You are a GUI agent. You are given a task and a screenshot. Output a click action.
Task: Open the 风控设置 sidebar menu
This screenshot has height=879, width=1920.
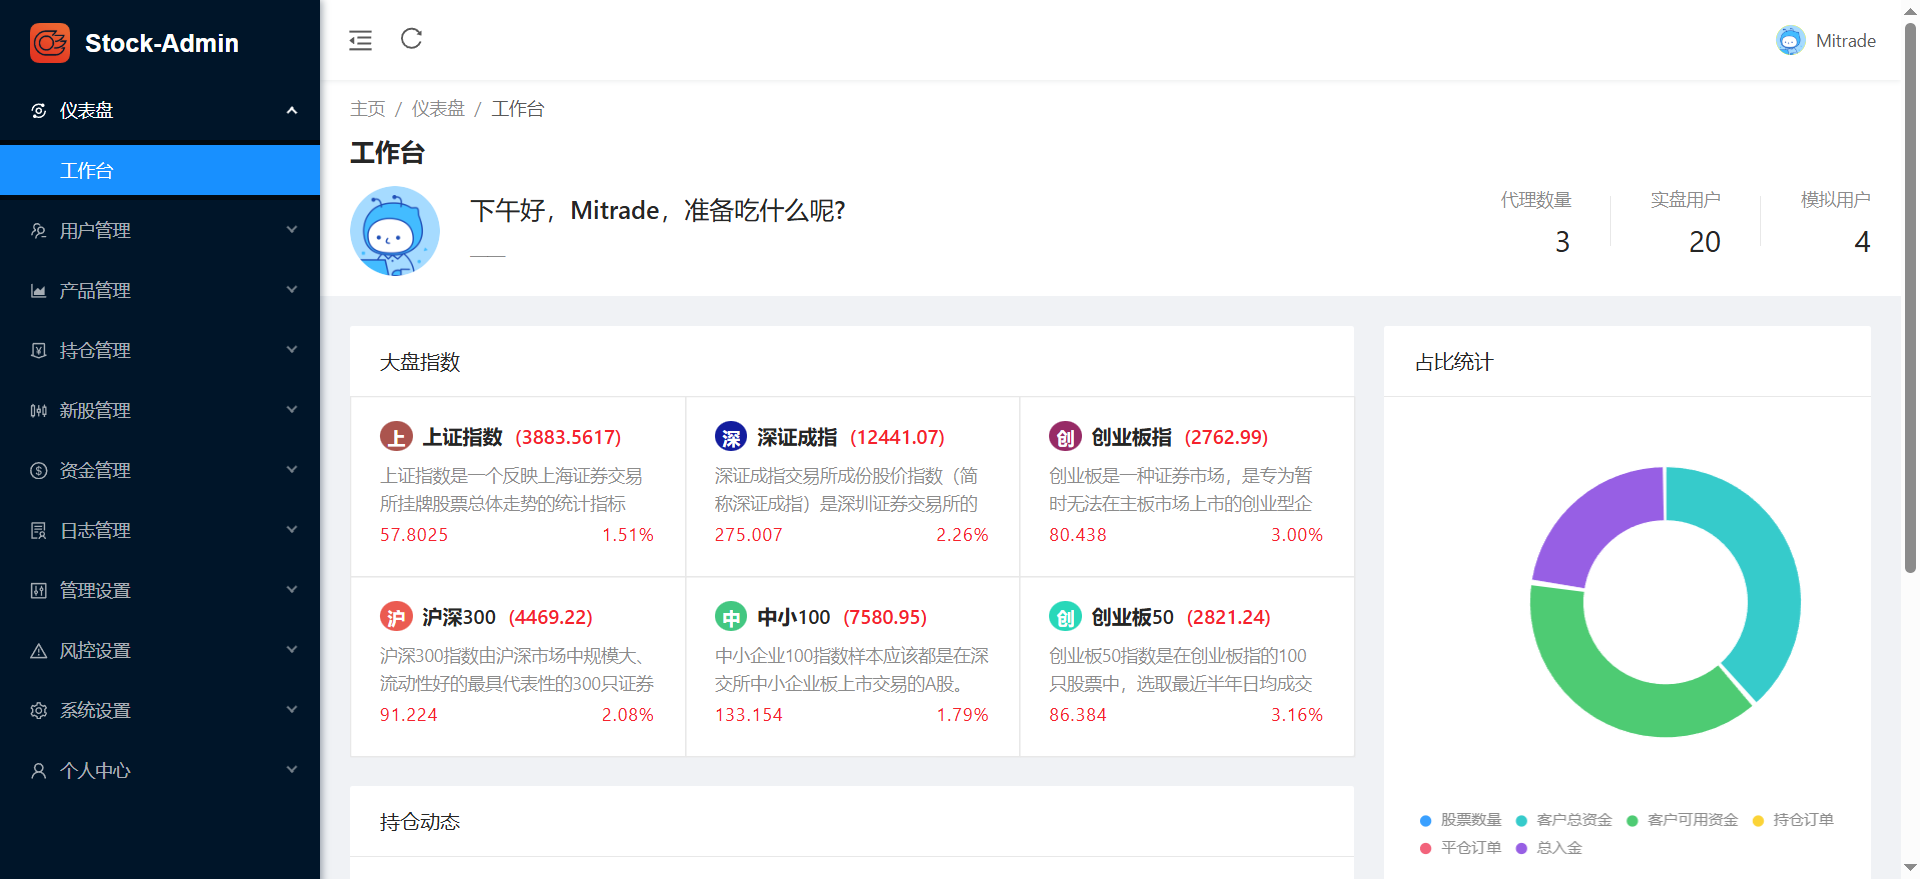(x=160, y=651)
